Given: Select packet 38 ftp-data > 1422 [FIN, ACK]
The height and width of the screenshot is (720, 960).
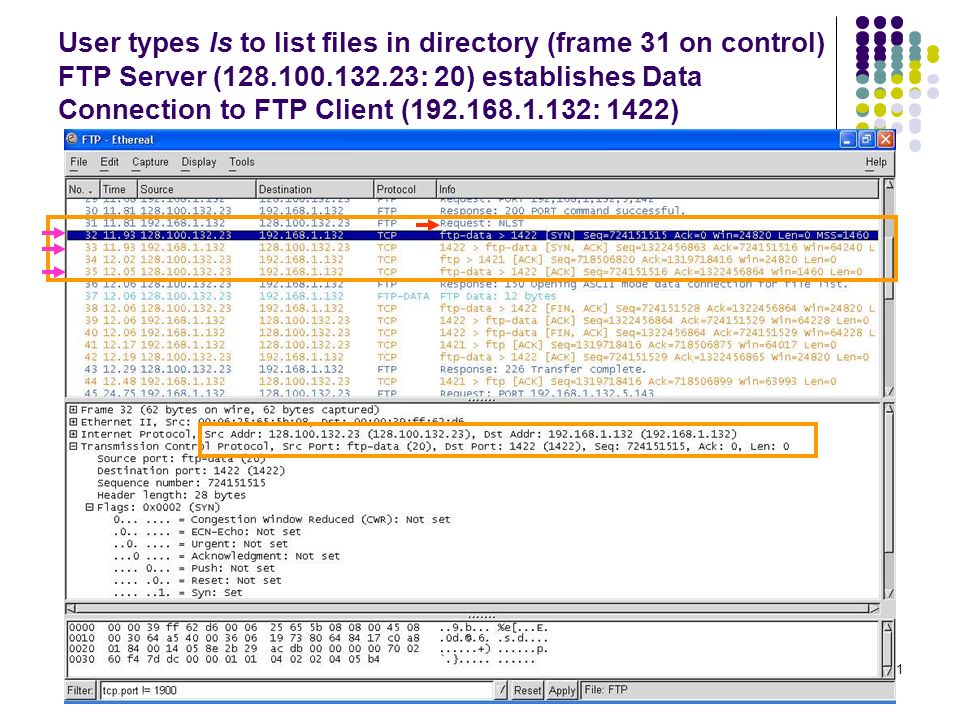Looking at the screenshot, I should point(474,309).
